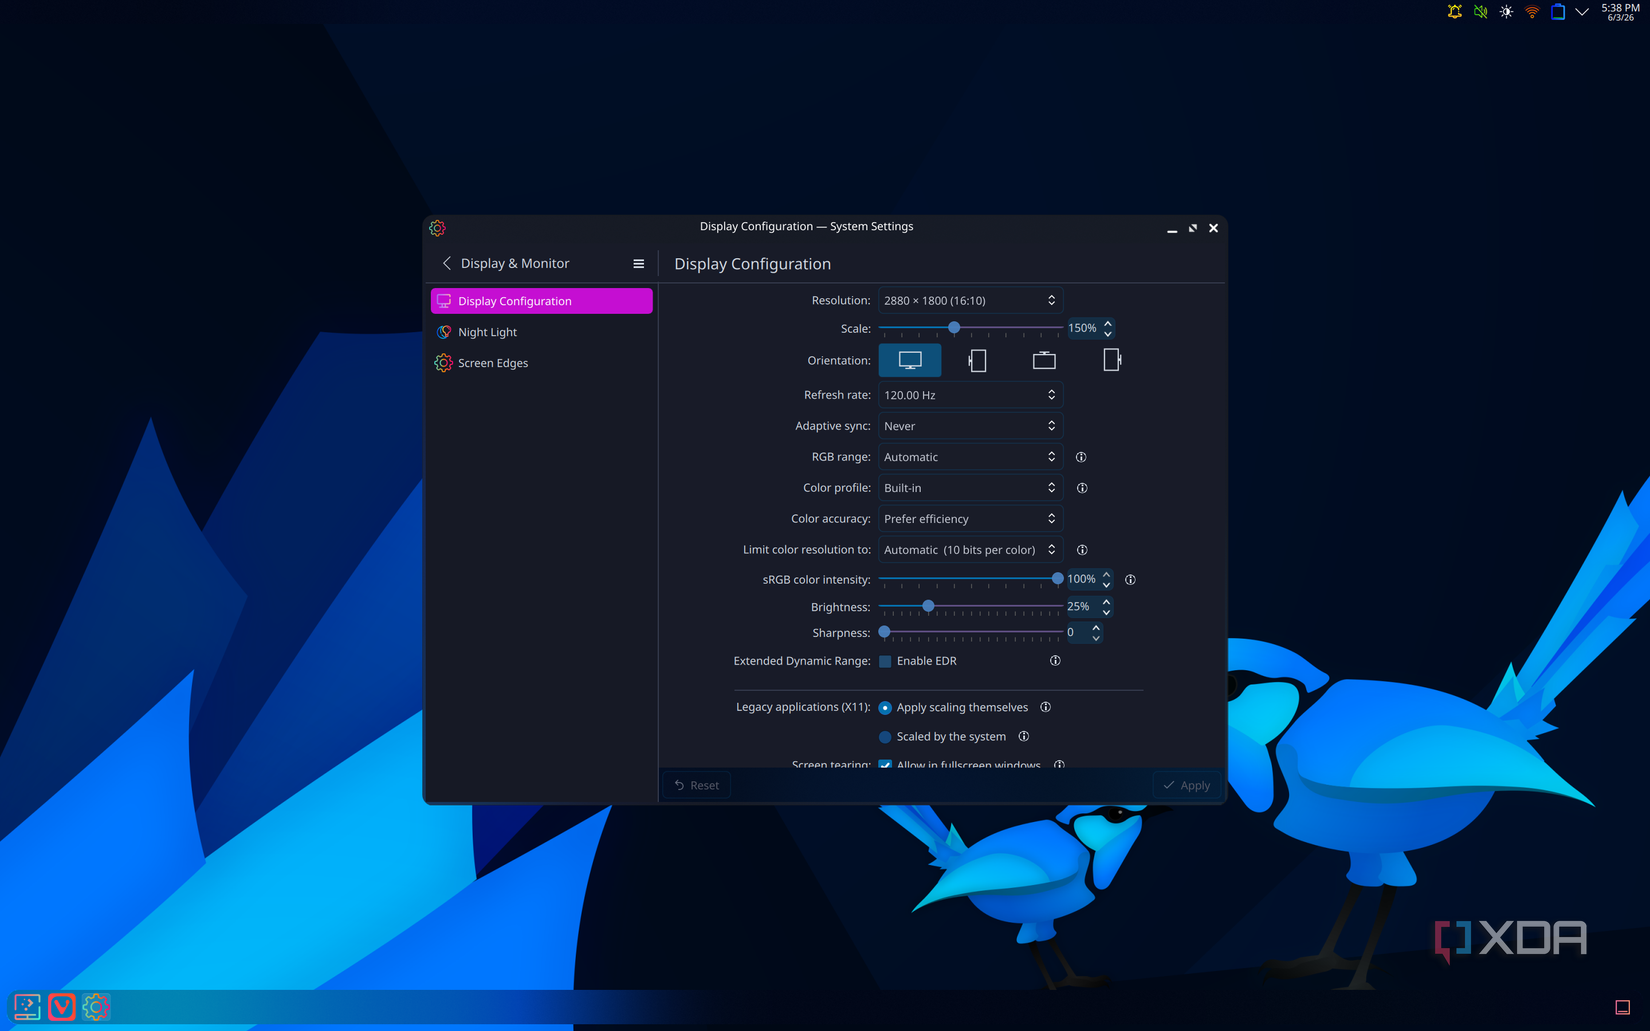Open Color profile dropdown
Screen dimensions: 1650x1031
970,488
